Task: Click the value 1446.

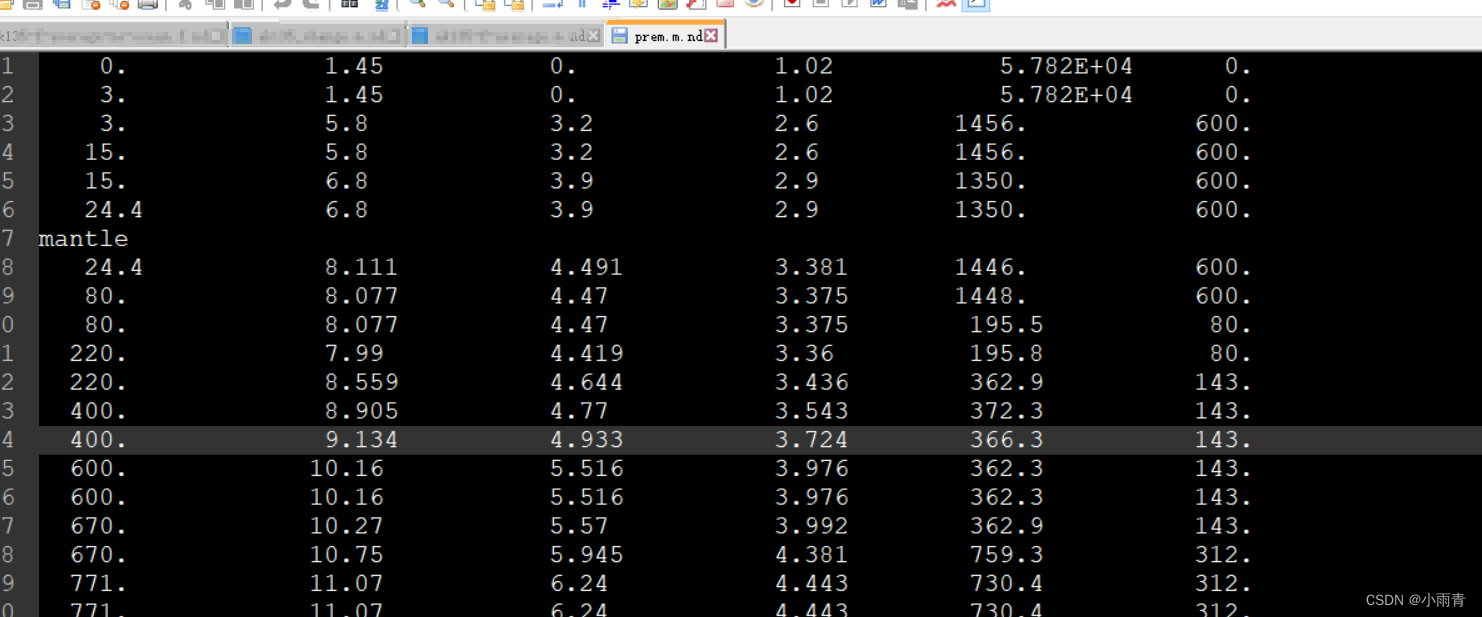Action: pos(991,268)
